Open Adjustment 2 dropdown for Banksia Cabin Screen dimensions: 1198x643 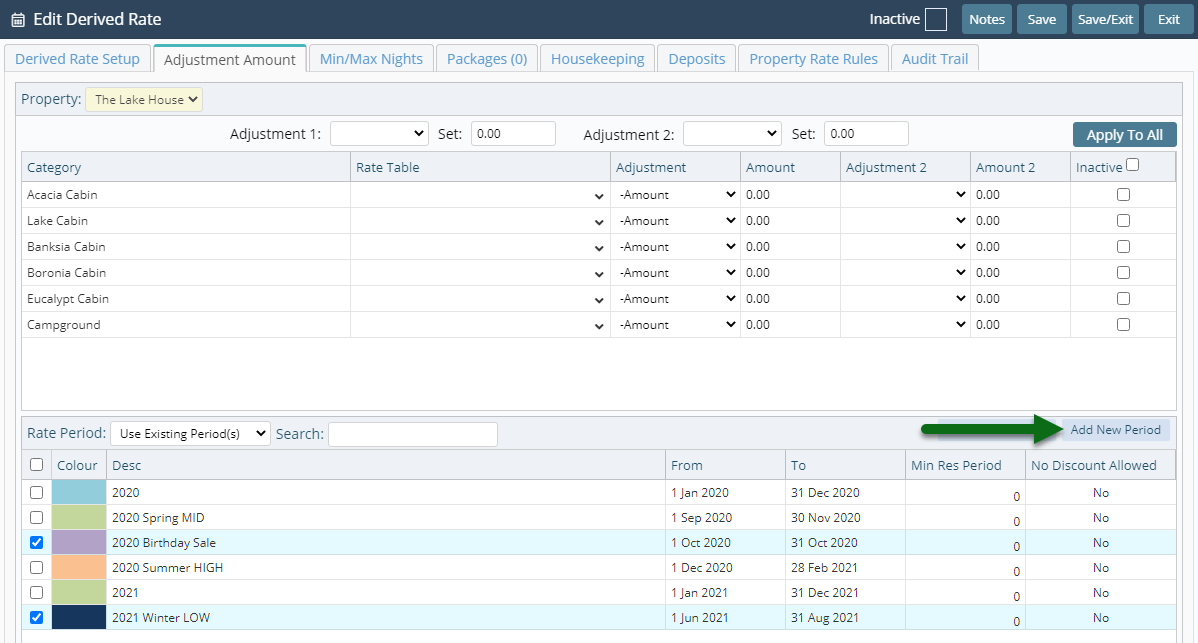tap(905, 247)
